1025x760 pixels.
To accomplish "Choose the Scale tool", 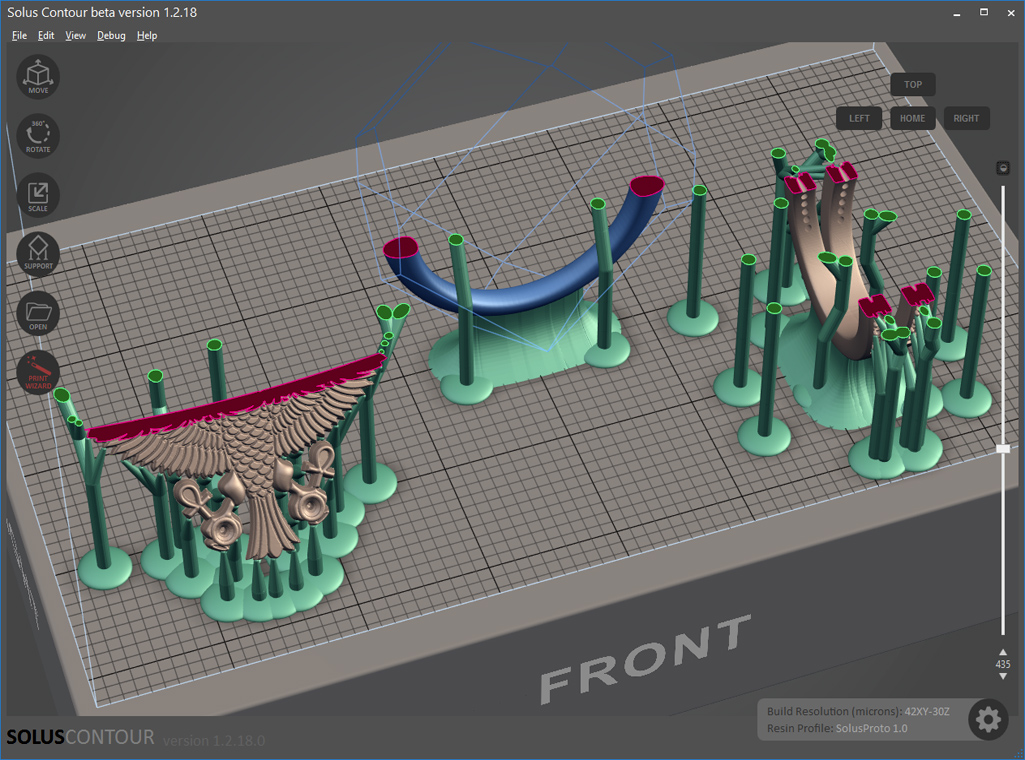I will point(38,195).
